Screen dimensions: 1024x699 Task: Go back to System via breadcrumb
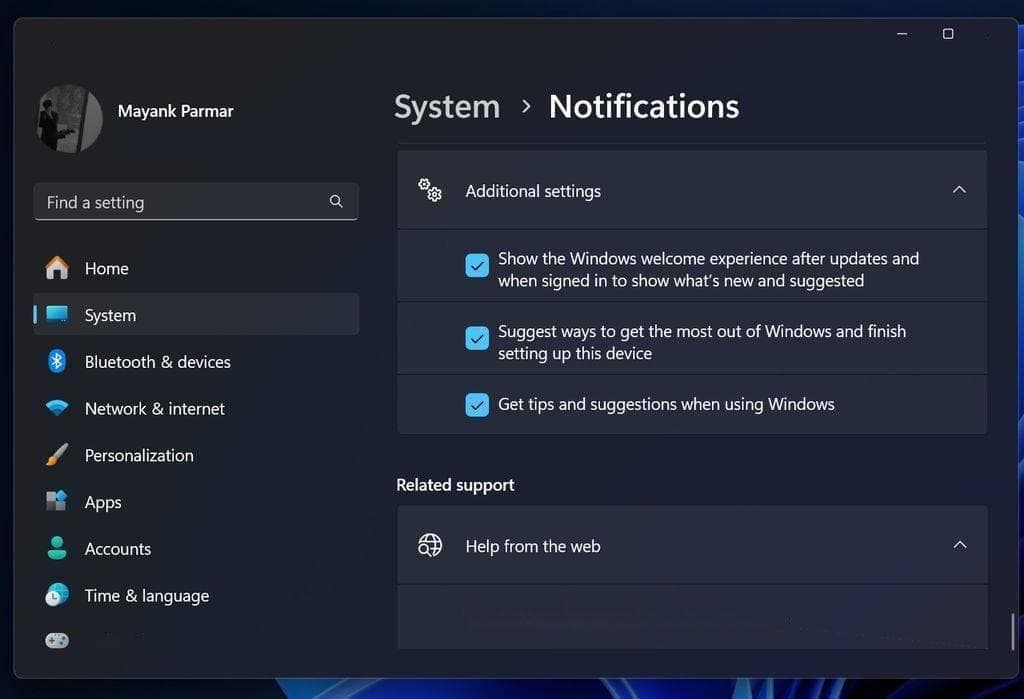(x=447, y=106)
